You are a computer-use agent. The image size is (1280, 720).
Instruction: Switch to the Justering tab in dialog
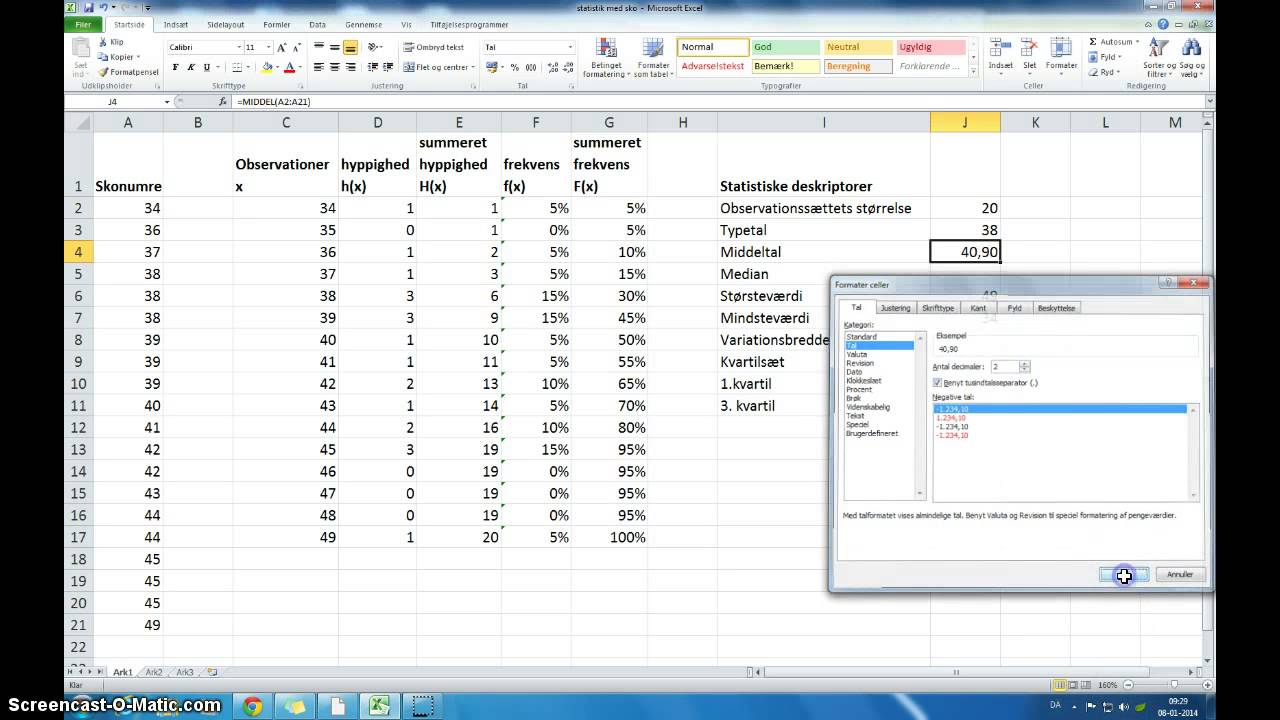[895, 308]
